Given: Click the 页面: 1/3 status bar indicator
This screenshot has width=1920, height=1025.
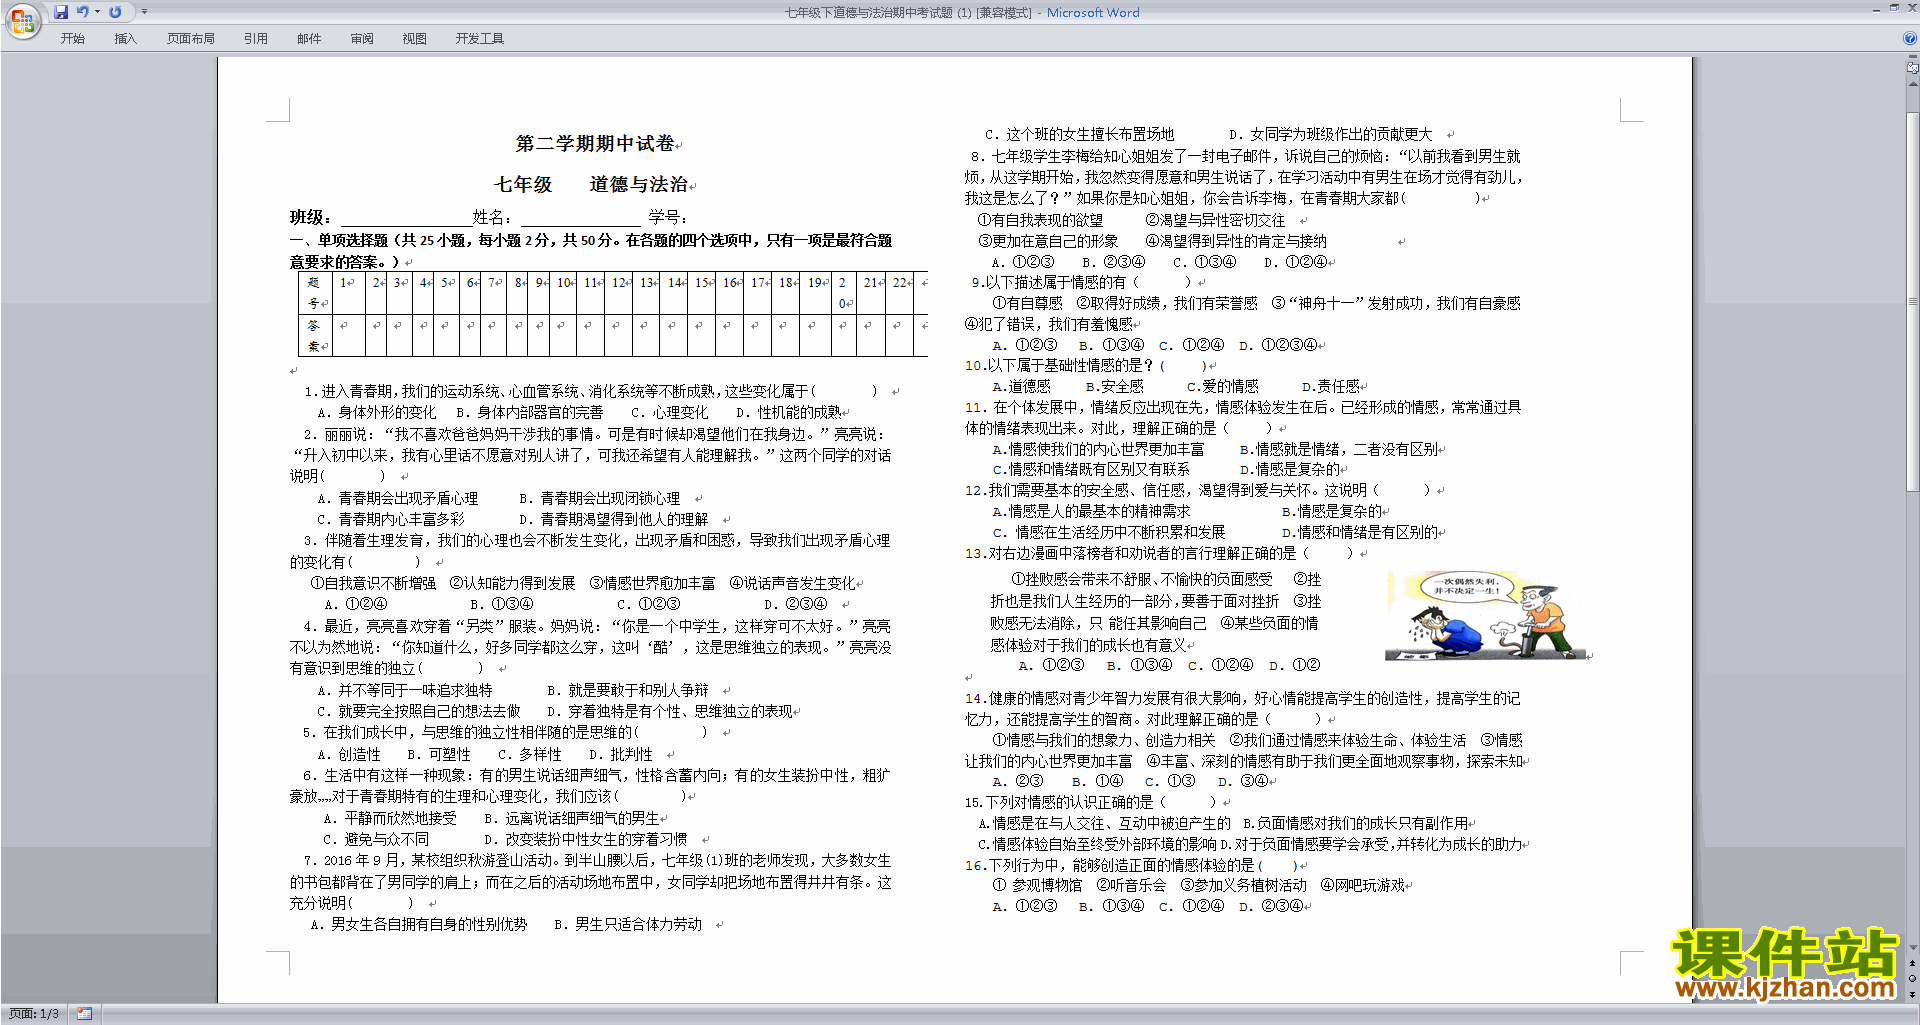Looking at the screenshot, I should pyautogui.click(x=34, y=1014).
